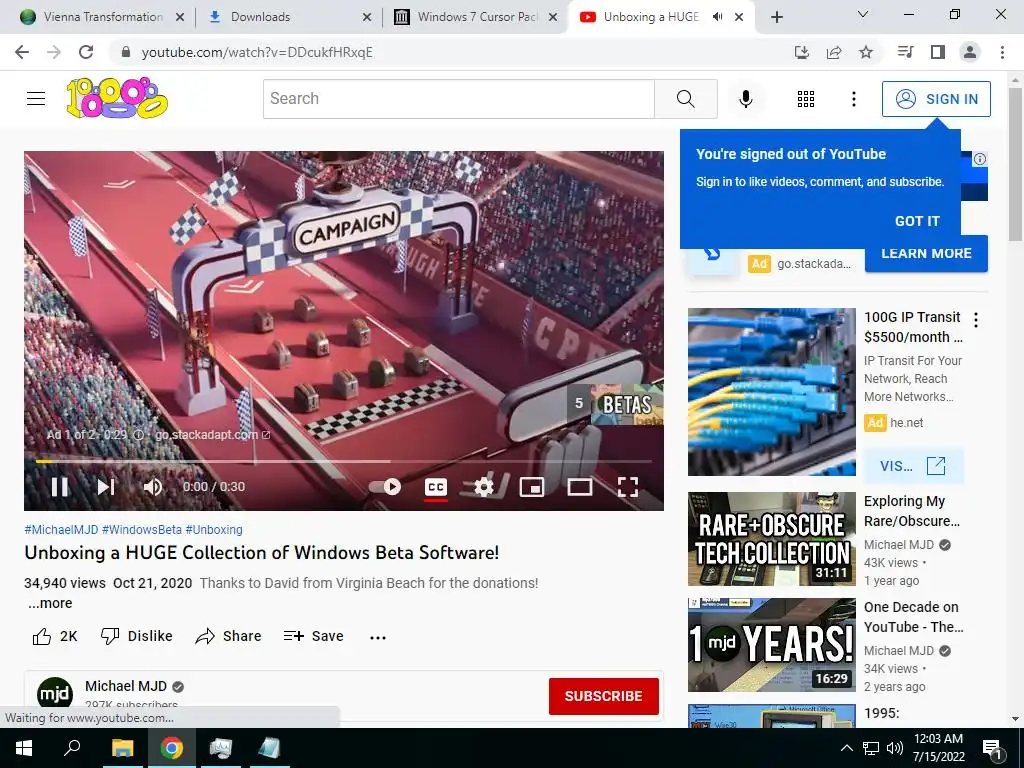The image size is (1024, 768).
Task: Start voice search with the microphone
Action: (746, 99)
